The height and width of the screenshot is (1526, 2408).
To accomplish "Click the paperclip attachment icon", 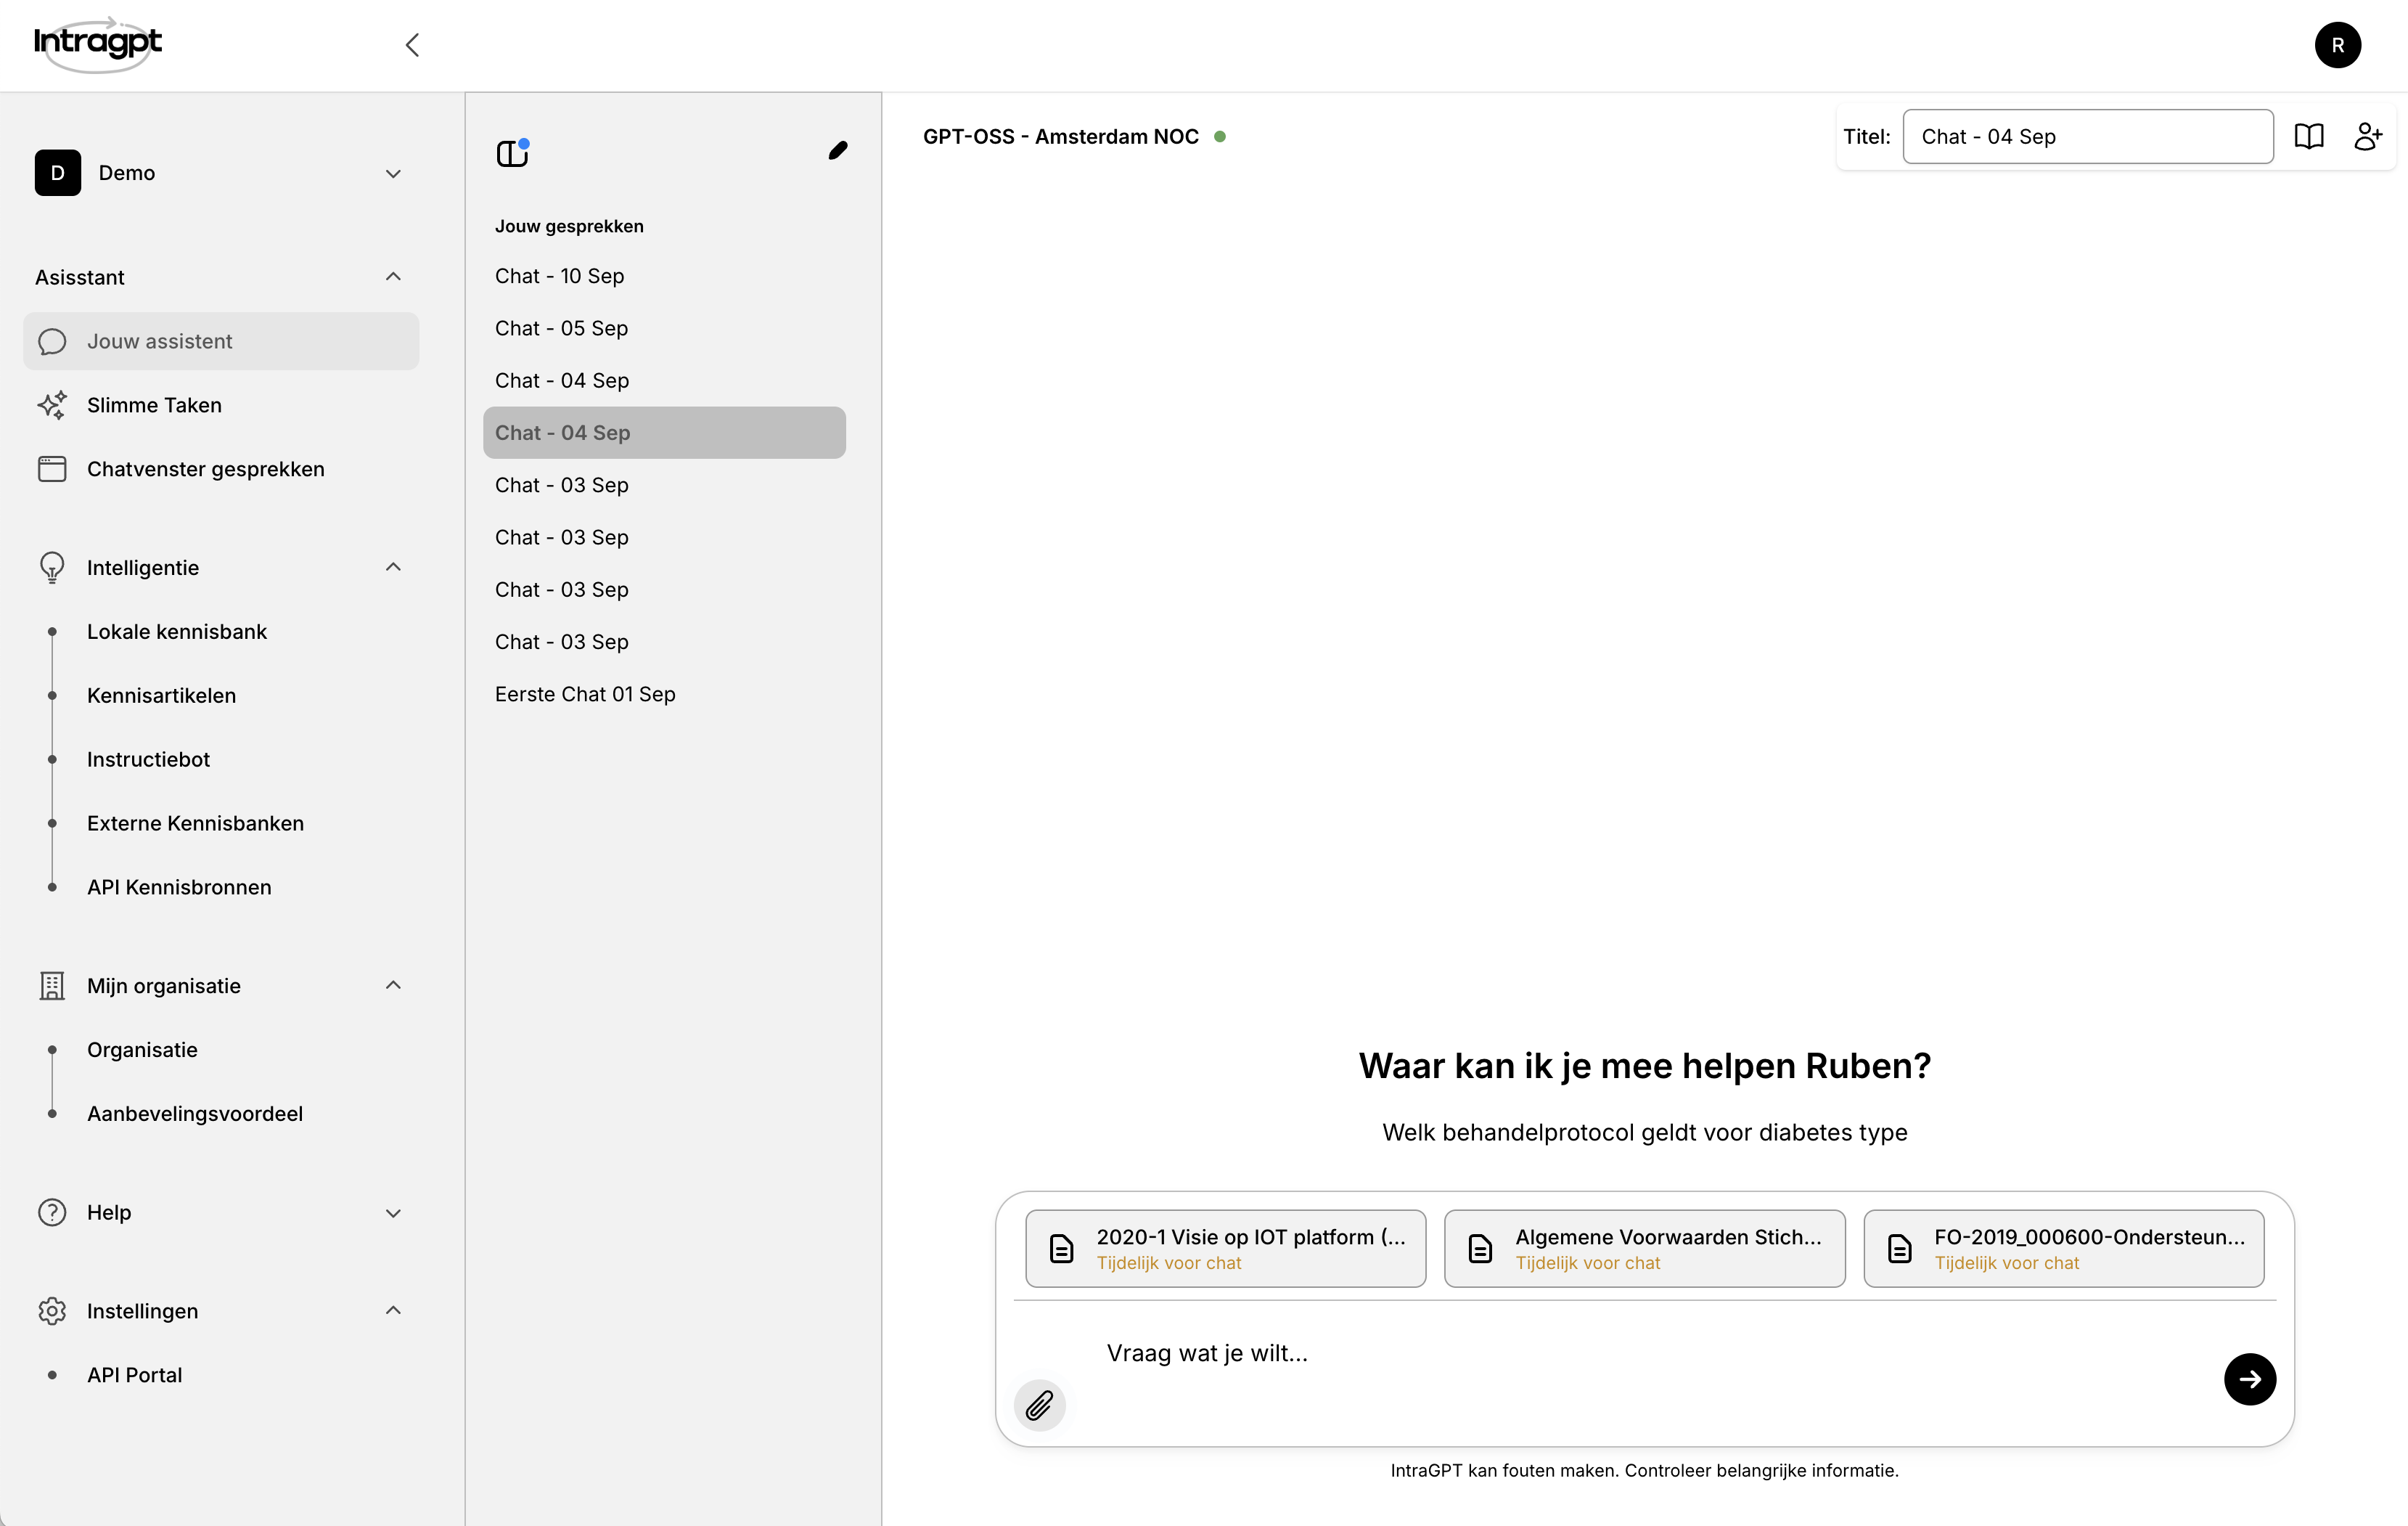I will (1039, 1405).
